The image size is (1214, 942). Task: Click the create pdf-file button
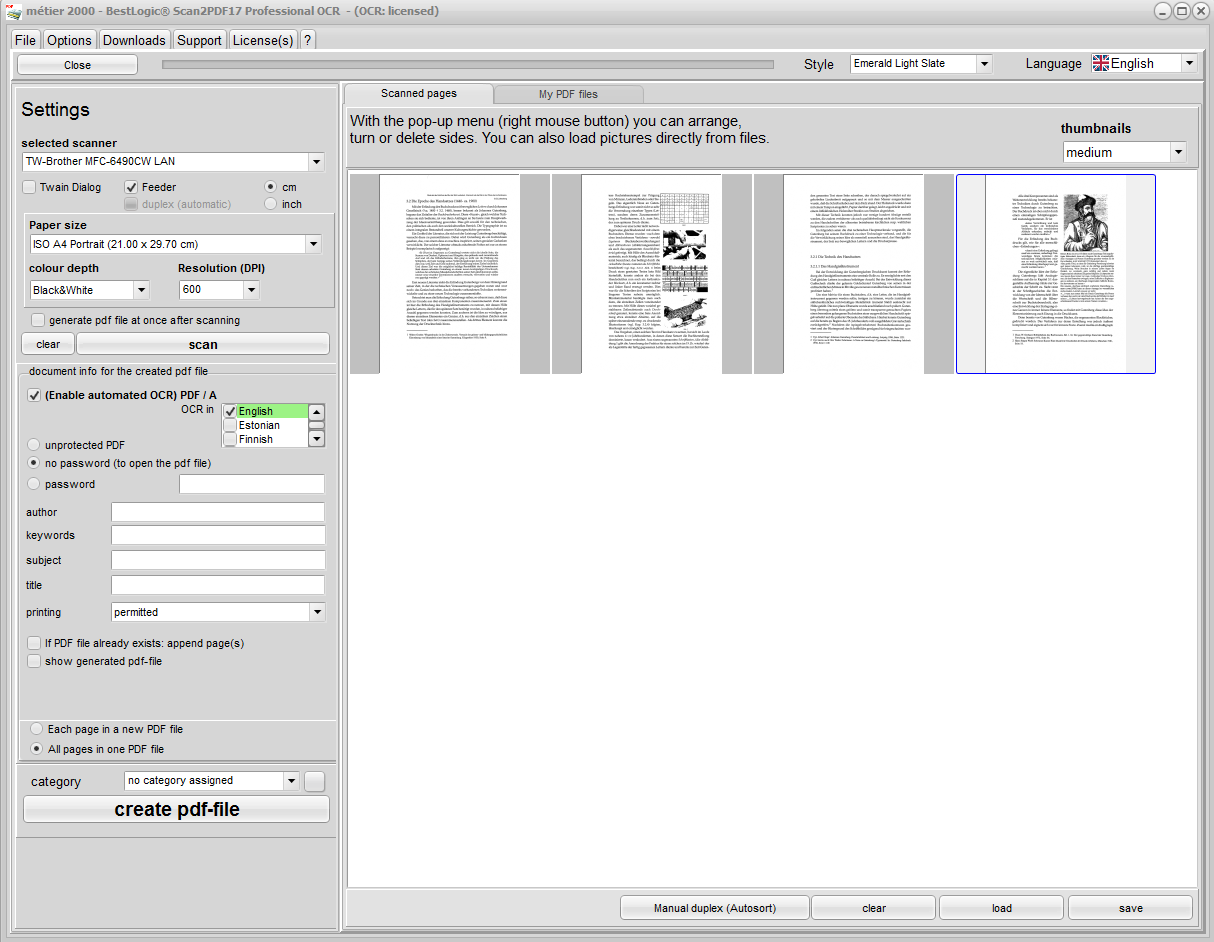(177, 809)
